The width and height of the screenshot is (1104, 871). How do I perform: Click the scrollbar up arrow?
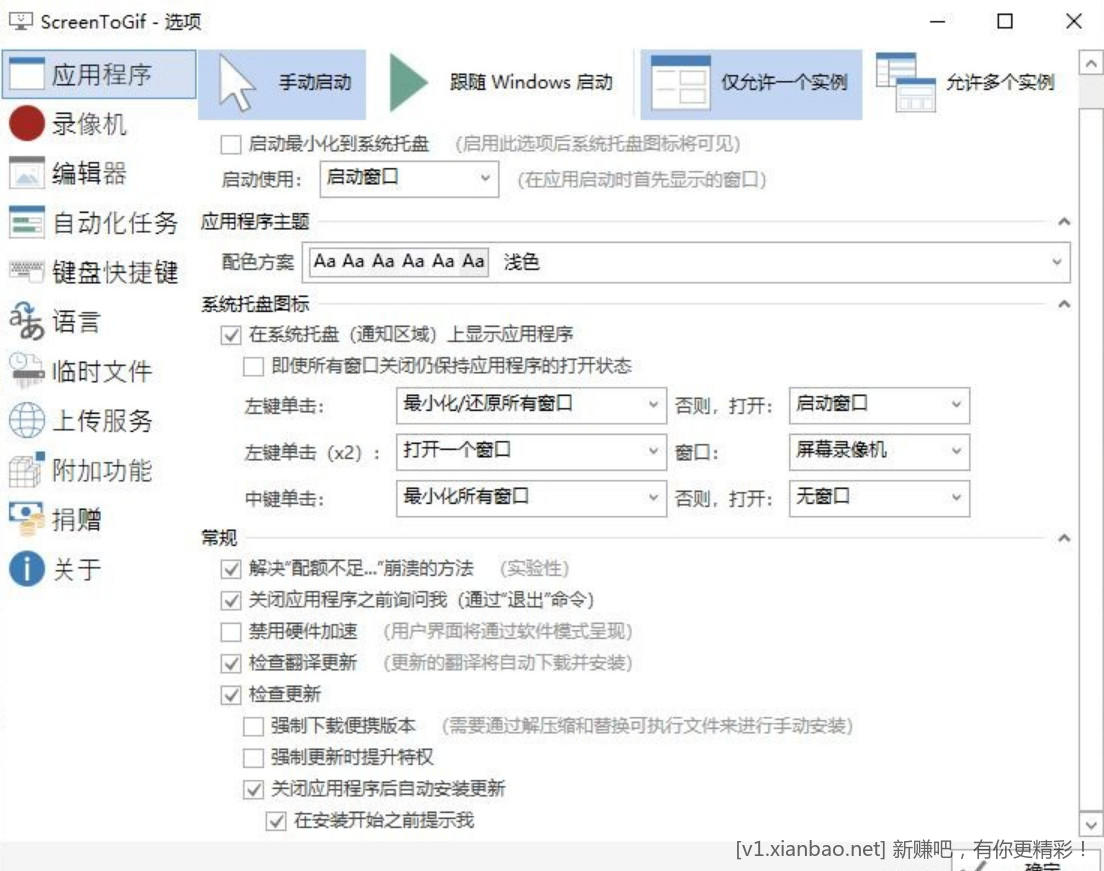pos(1090,63)
